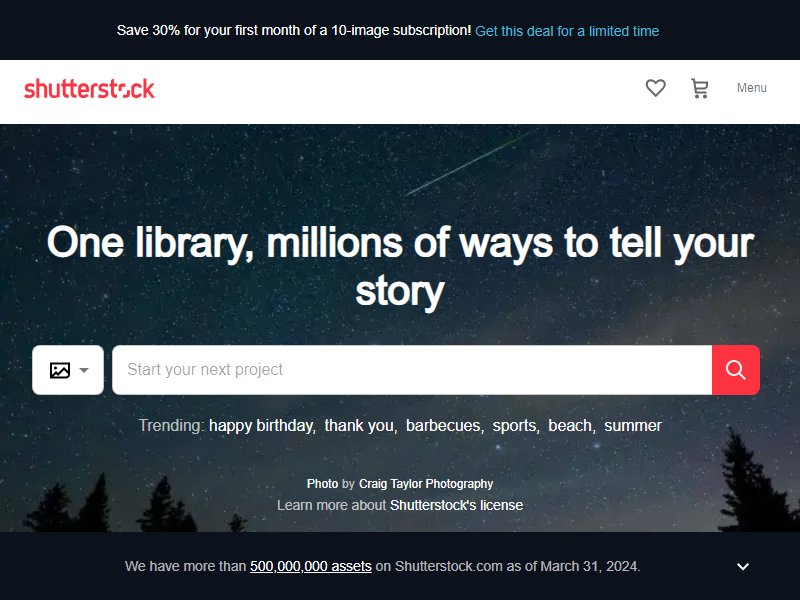
Task: Select trending search barbecues
Action: click(443, 426)
